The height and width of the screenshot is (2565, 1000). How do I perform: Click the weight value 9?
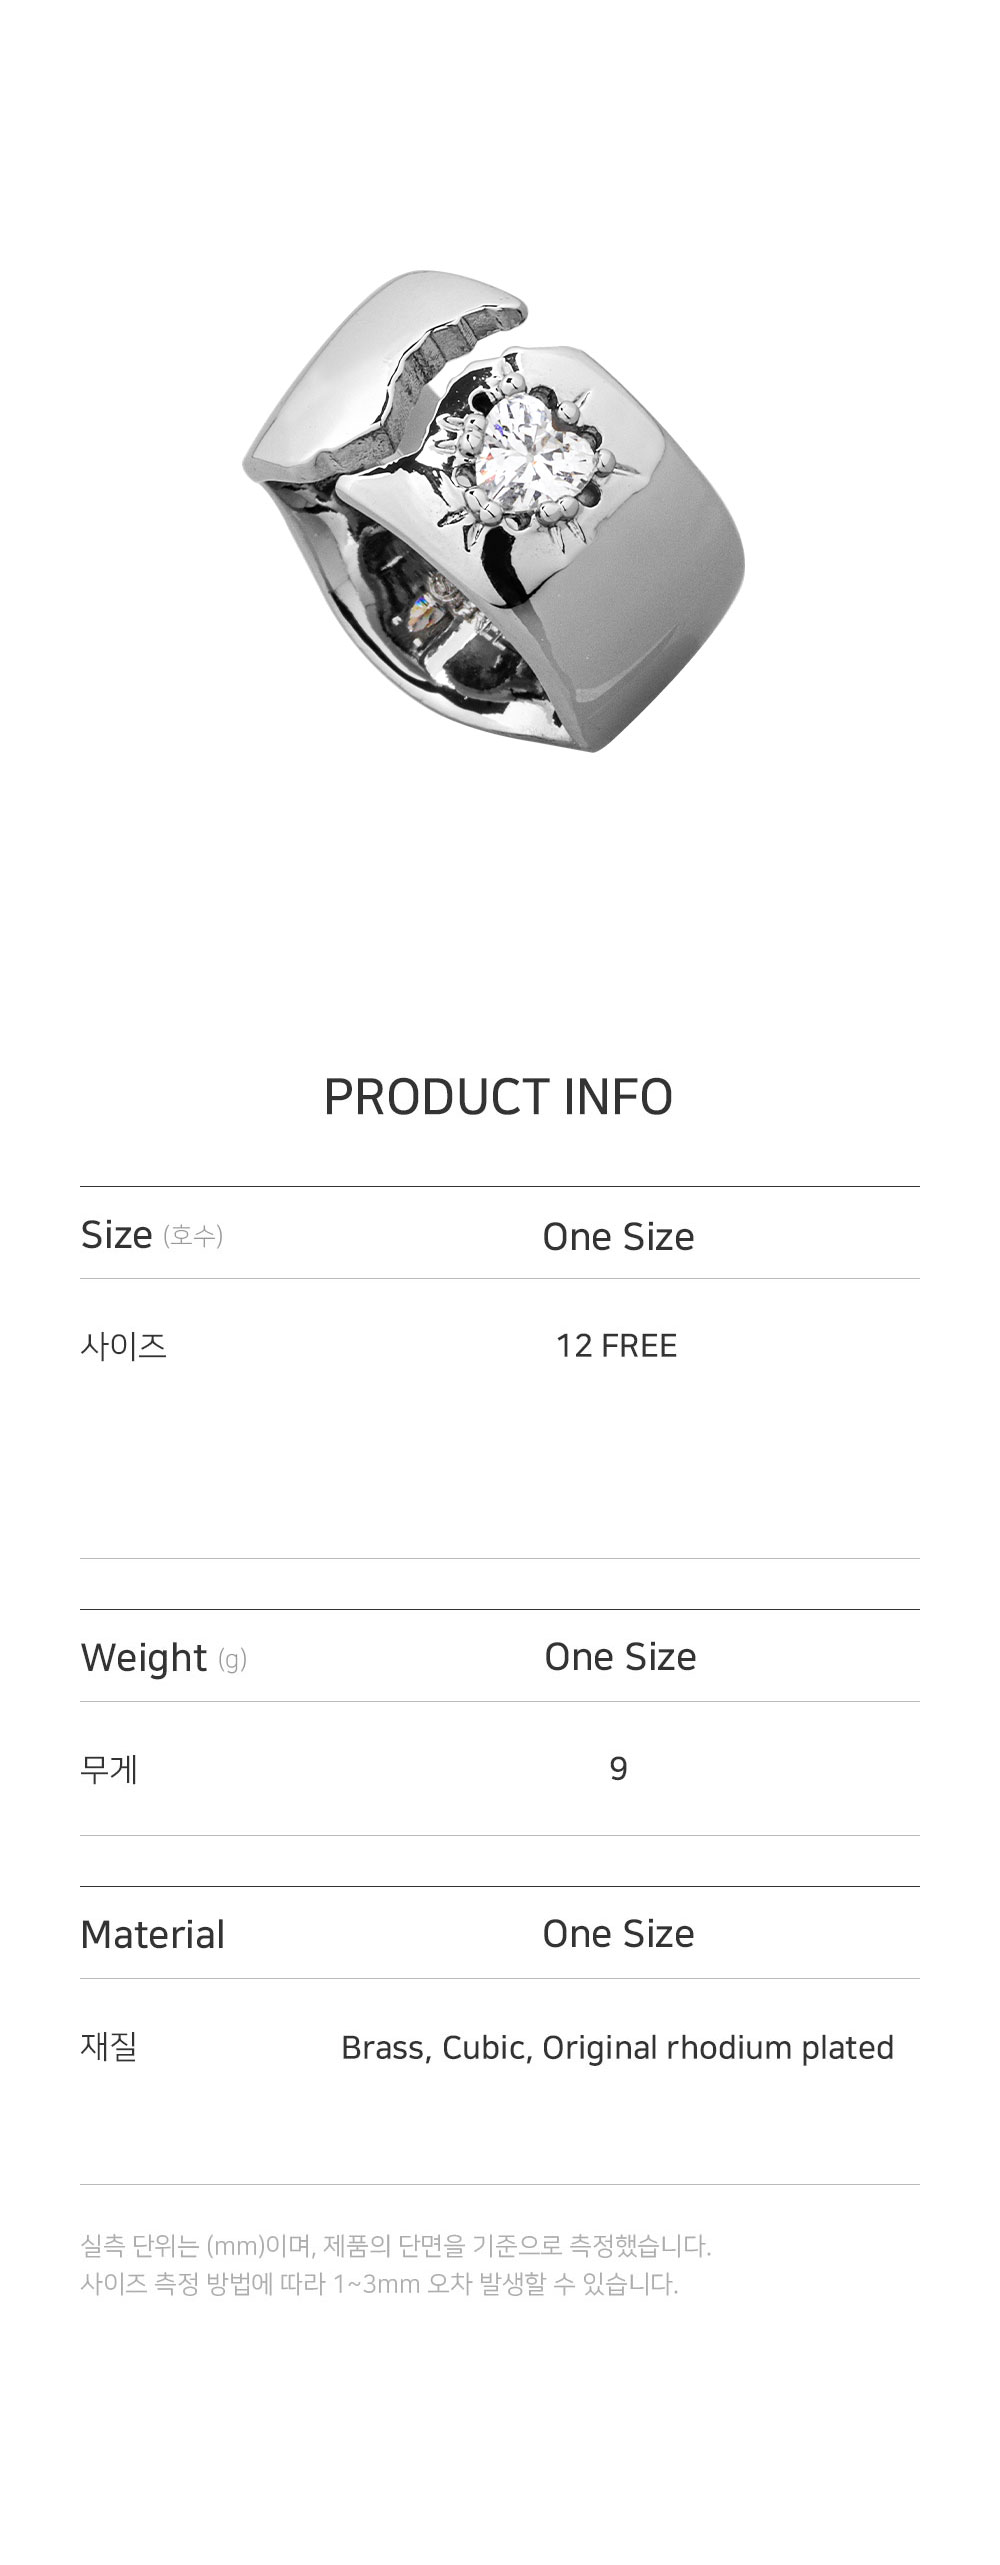tap(618, 1769)
